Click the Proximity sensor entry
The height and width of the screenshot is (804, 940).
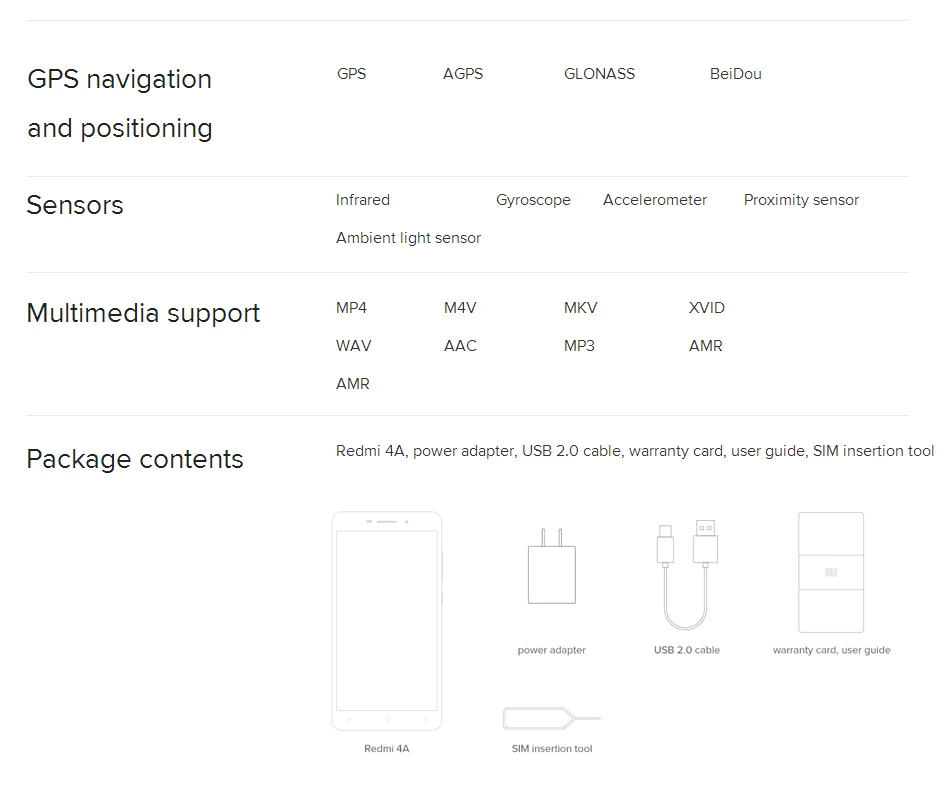802,200
